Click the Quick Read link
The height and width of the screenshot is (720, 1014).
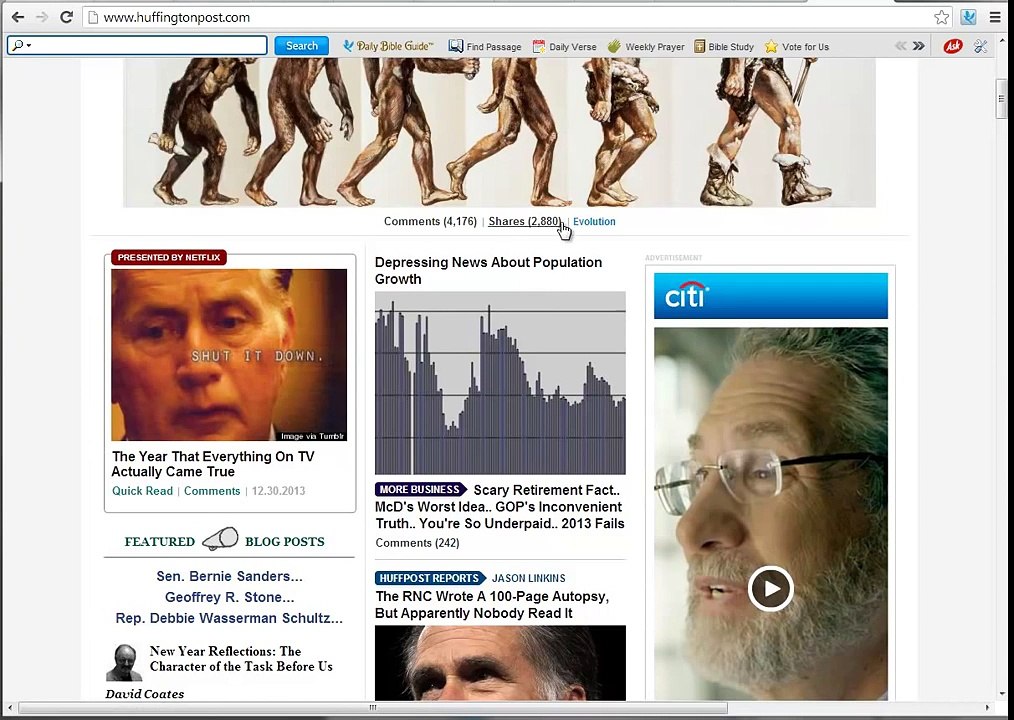(142, 491)
